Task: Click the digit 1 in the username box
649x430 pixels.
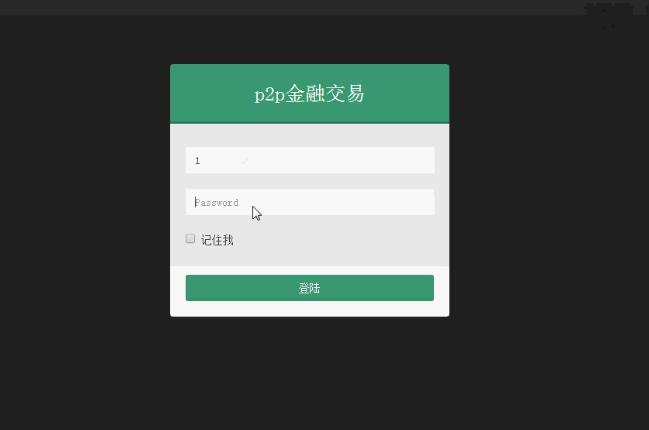Action: click(x=197, y=161)
